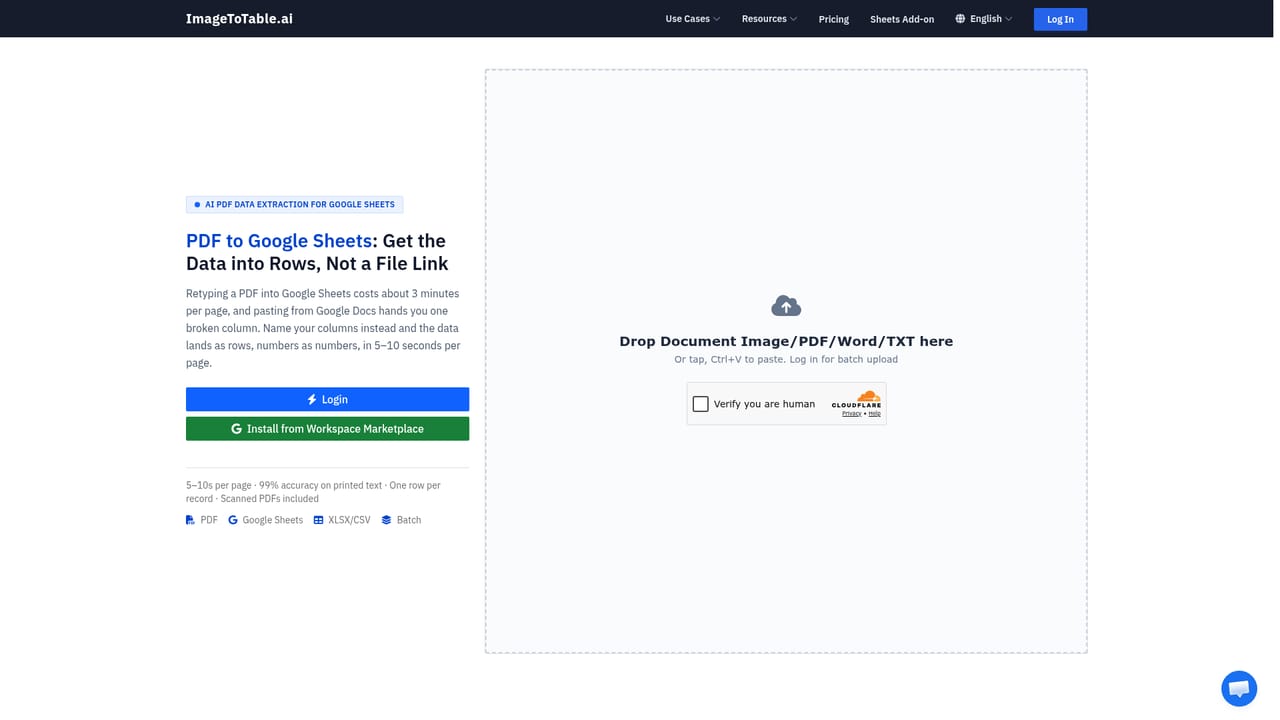Screen dimensions: 1280x720
Task: Click the 'Or tap, Ctrl+V to paste' text
Action: [786, 359]
